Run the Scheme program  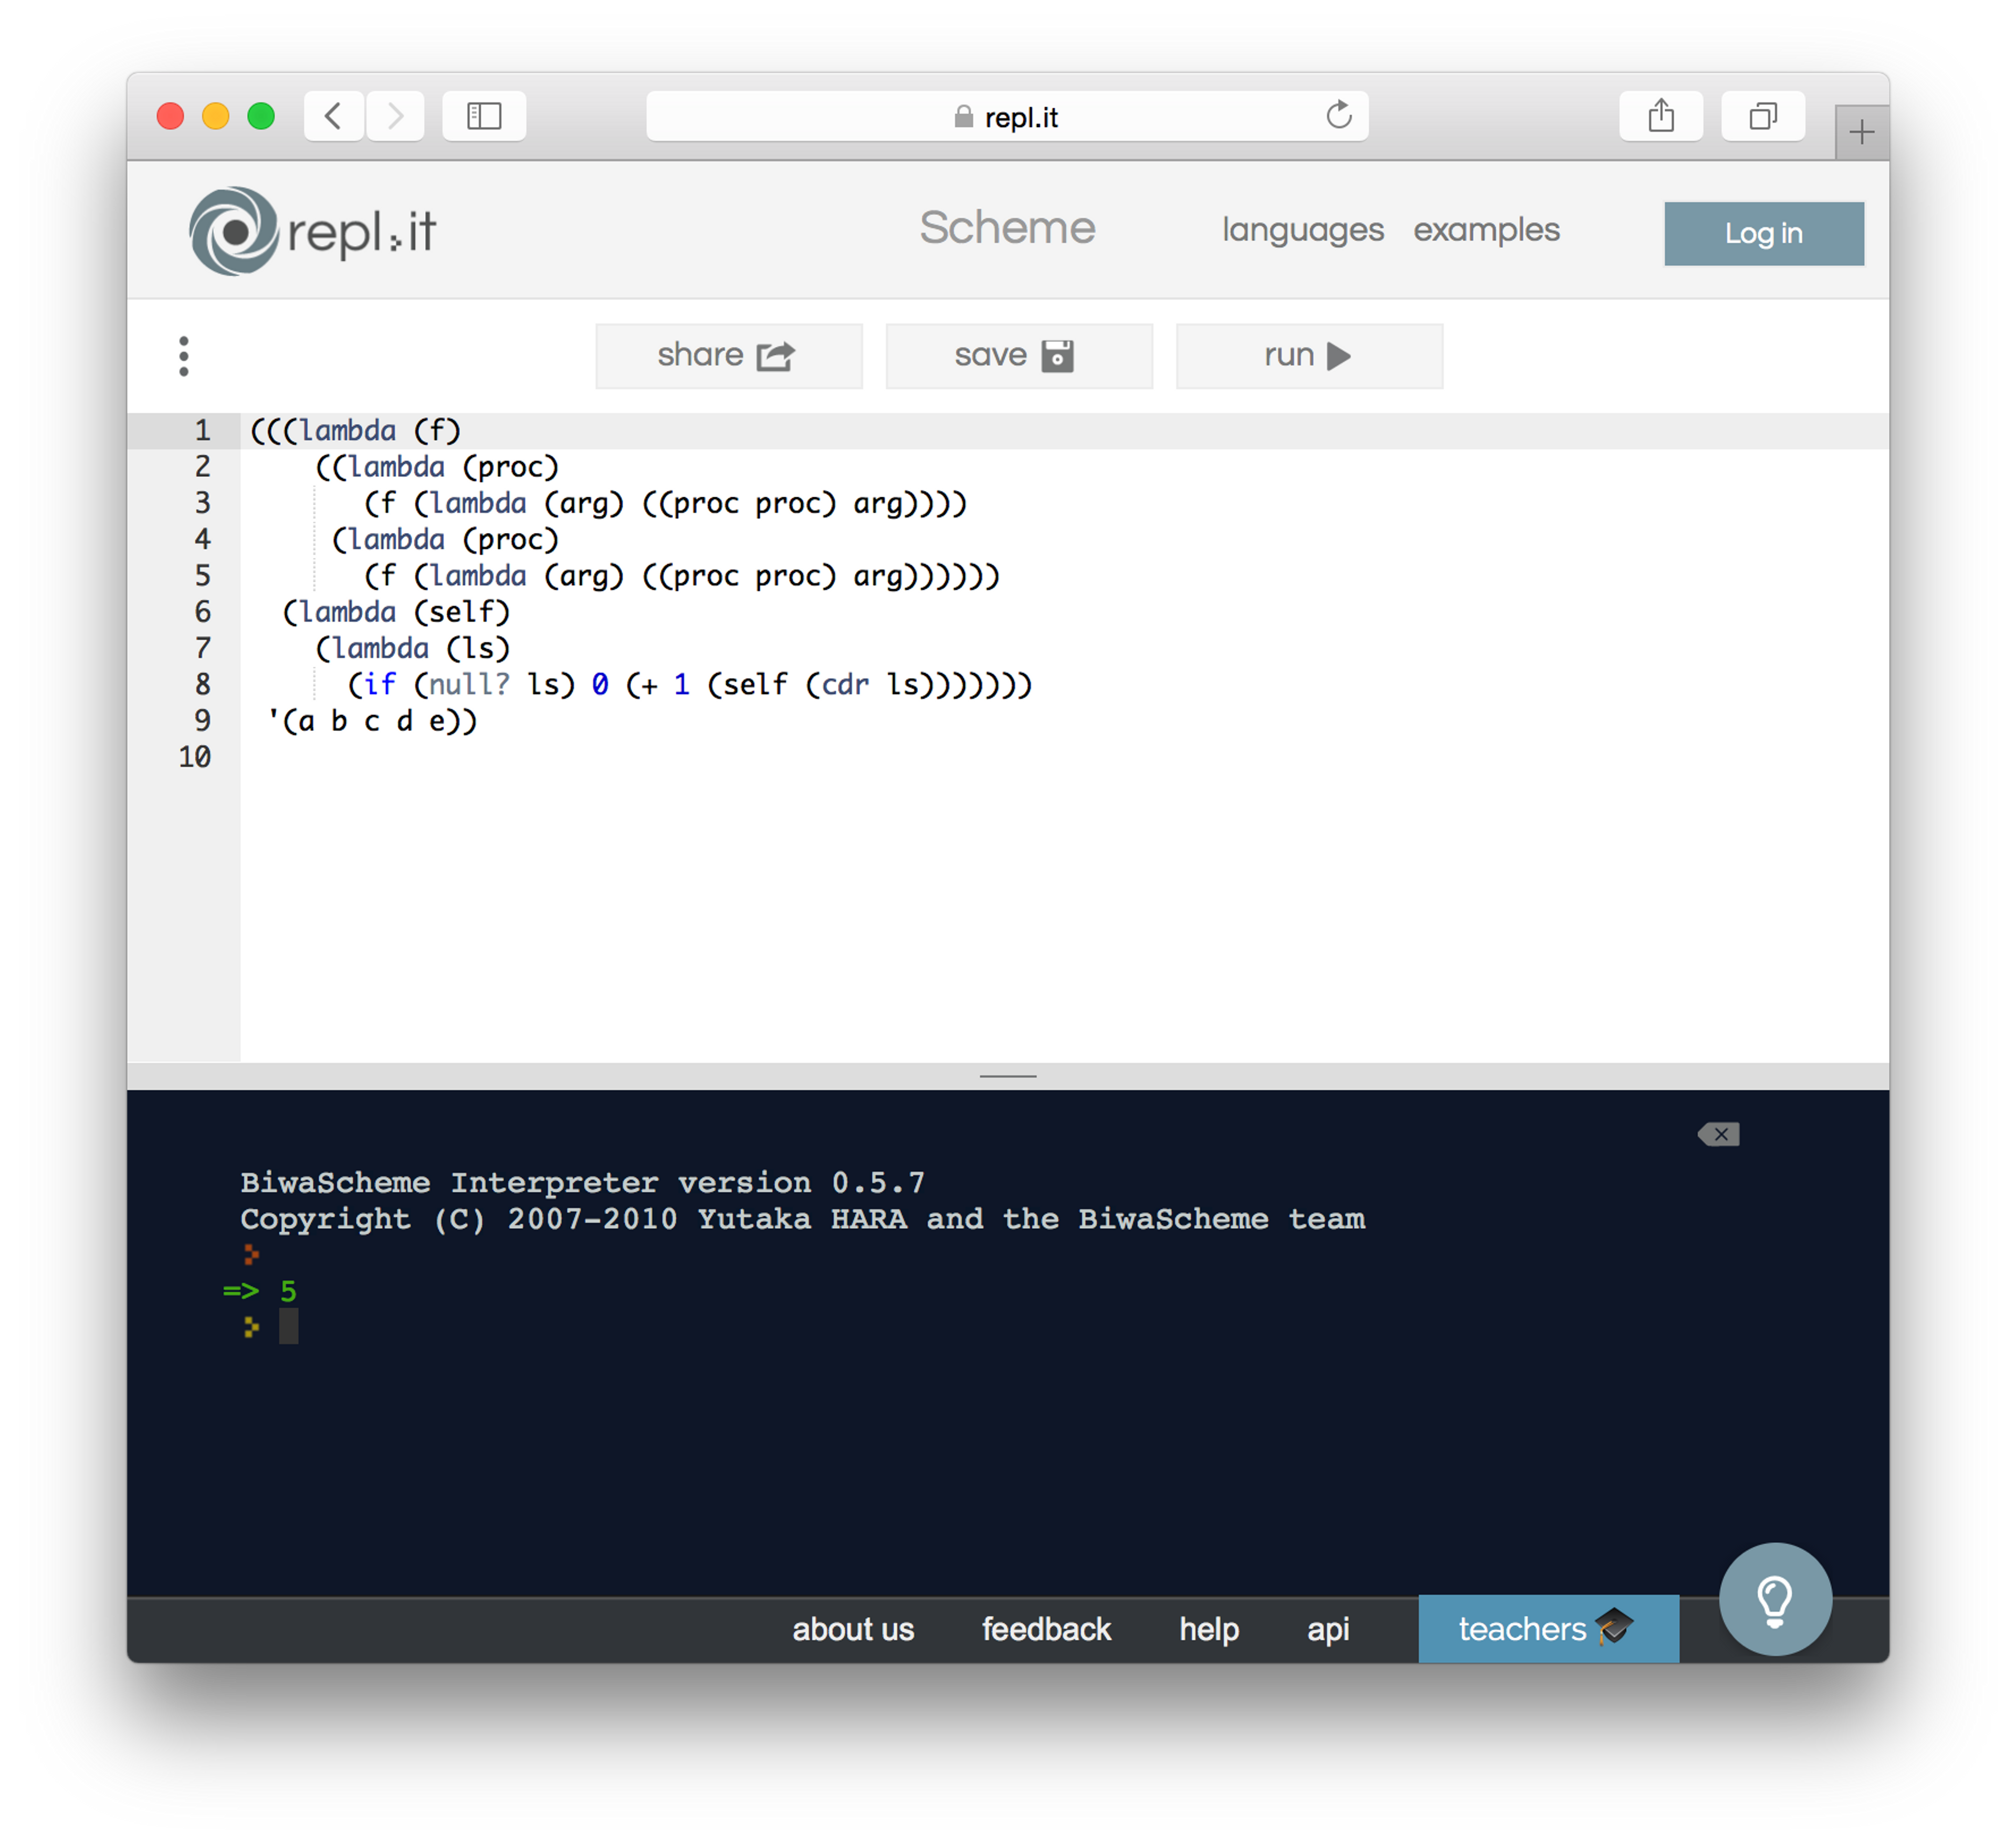[1308, 356]
